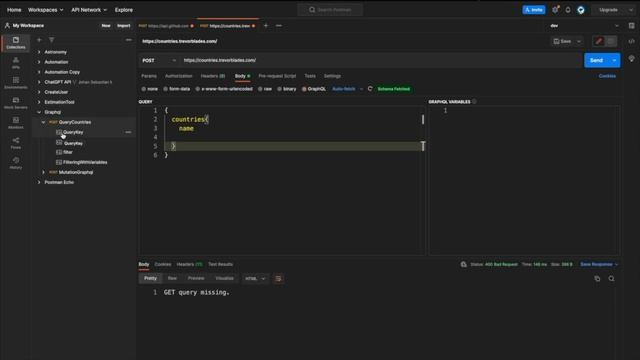The height and width of the screenshot is (360, 640).
Task: Switch to the Pre-request Script tab
Action: (x=277, y=76)
